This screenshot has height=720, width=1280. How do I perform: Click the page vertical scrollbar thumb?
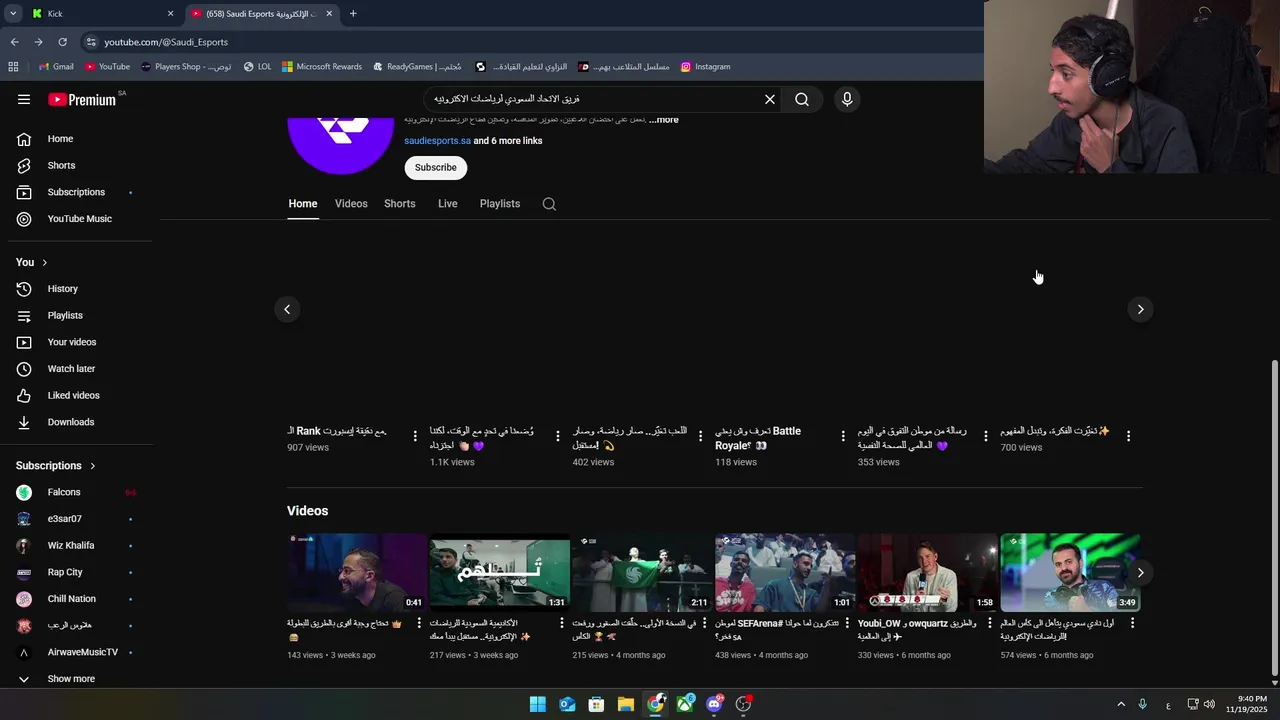tap(1274, 518)
